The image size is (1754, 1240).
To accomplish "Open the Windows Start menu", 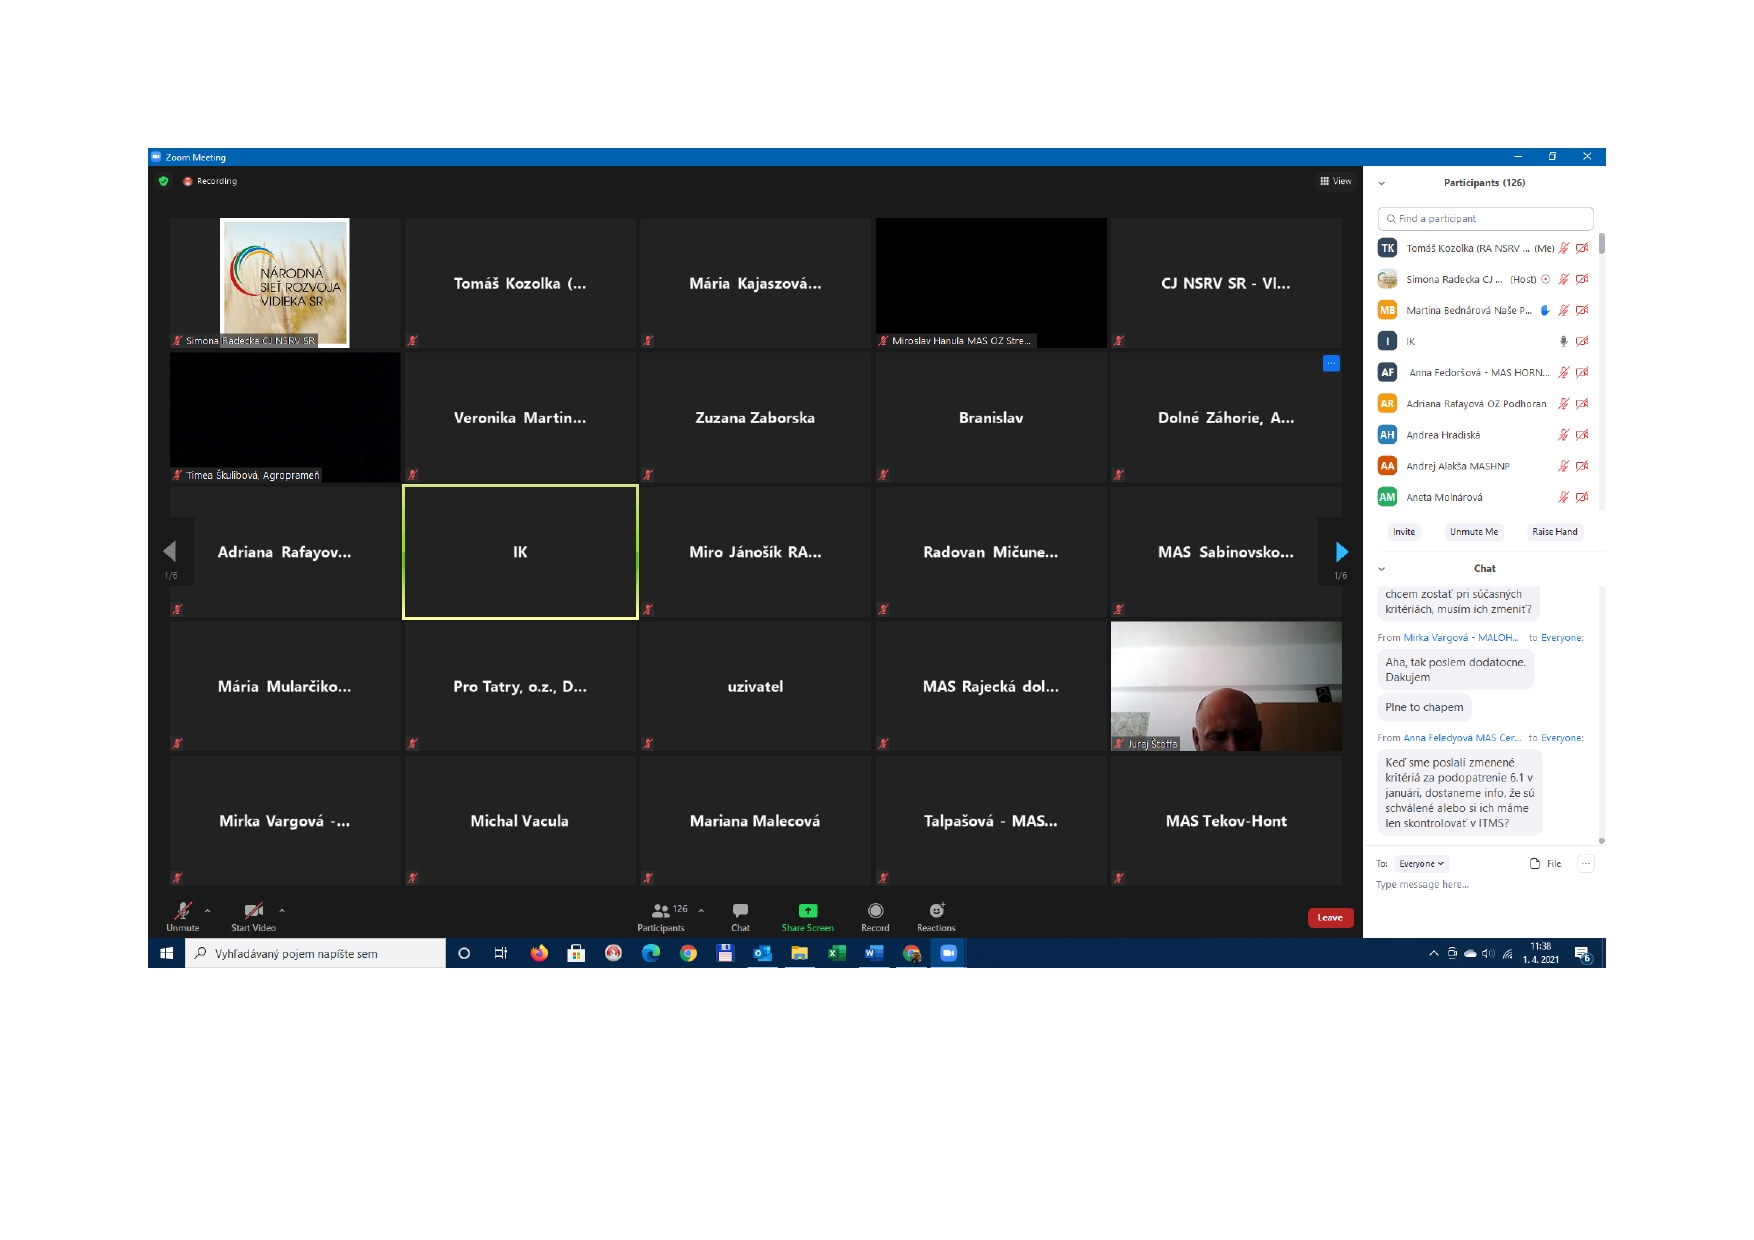I will [x=167, y=953].
